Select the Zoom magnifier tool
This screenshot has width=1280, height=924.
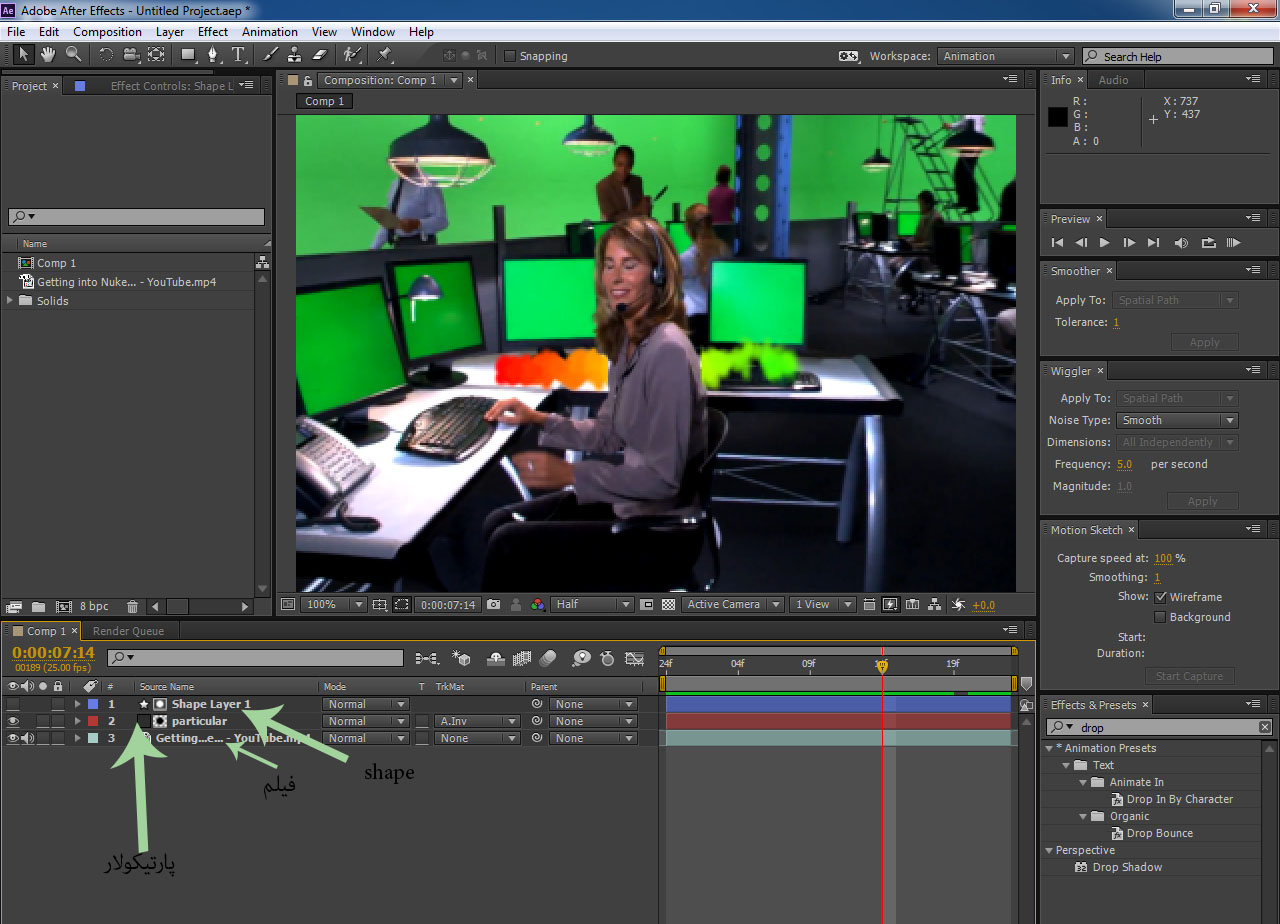(73, 54)
